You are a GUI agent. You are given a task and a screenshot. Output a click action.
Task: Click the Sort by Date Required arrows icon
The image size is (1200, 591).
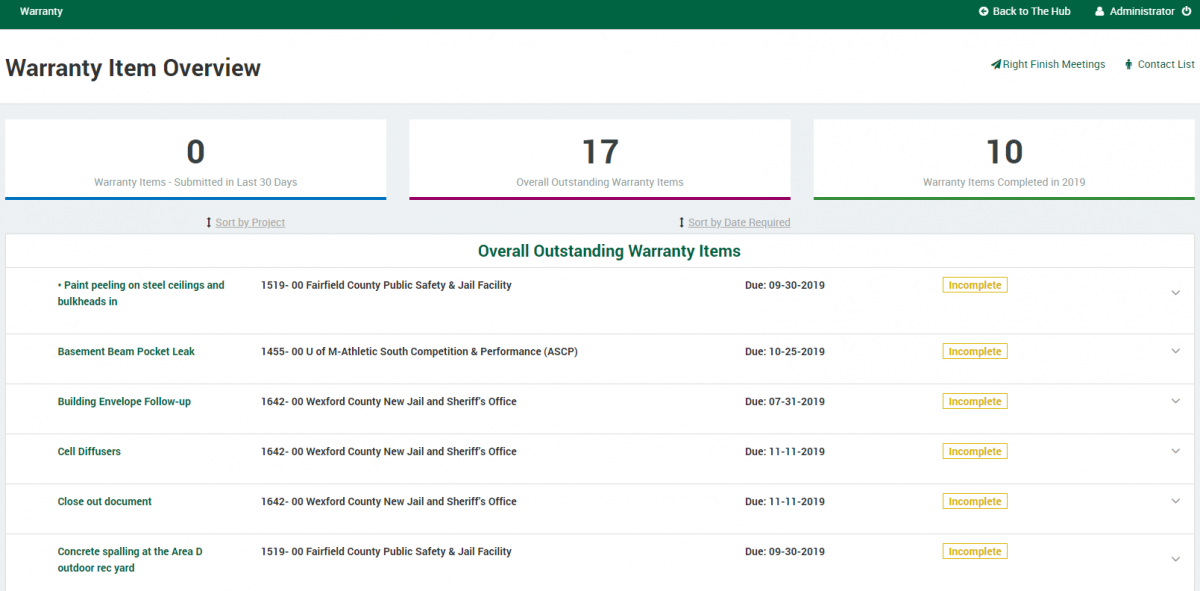click(x=682, y=222)
